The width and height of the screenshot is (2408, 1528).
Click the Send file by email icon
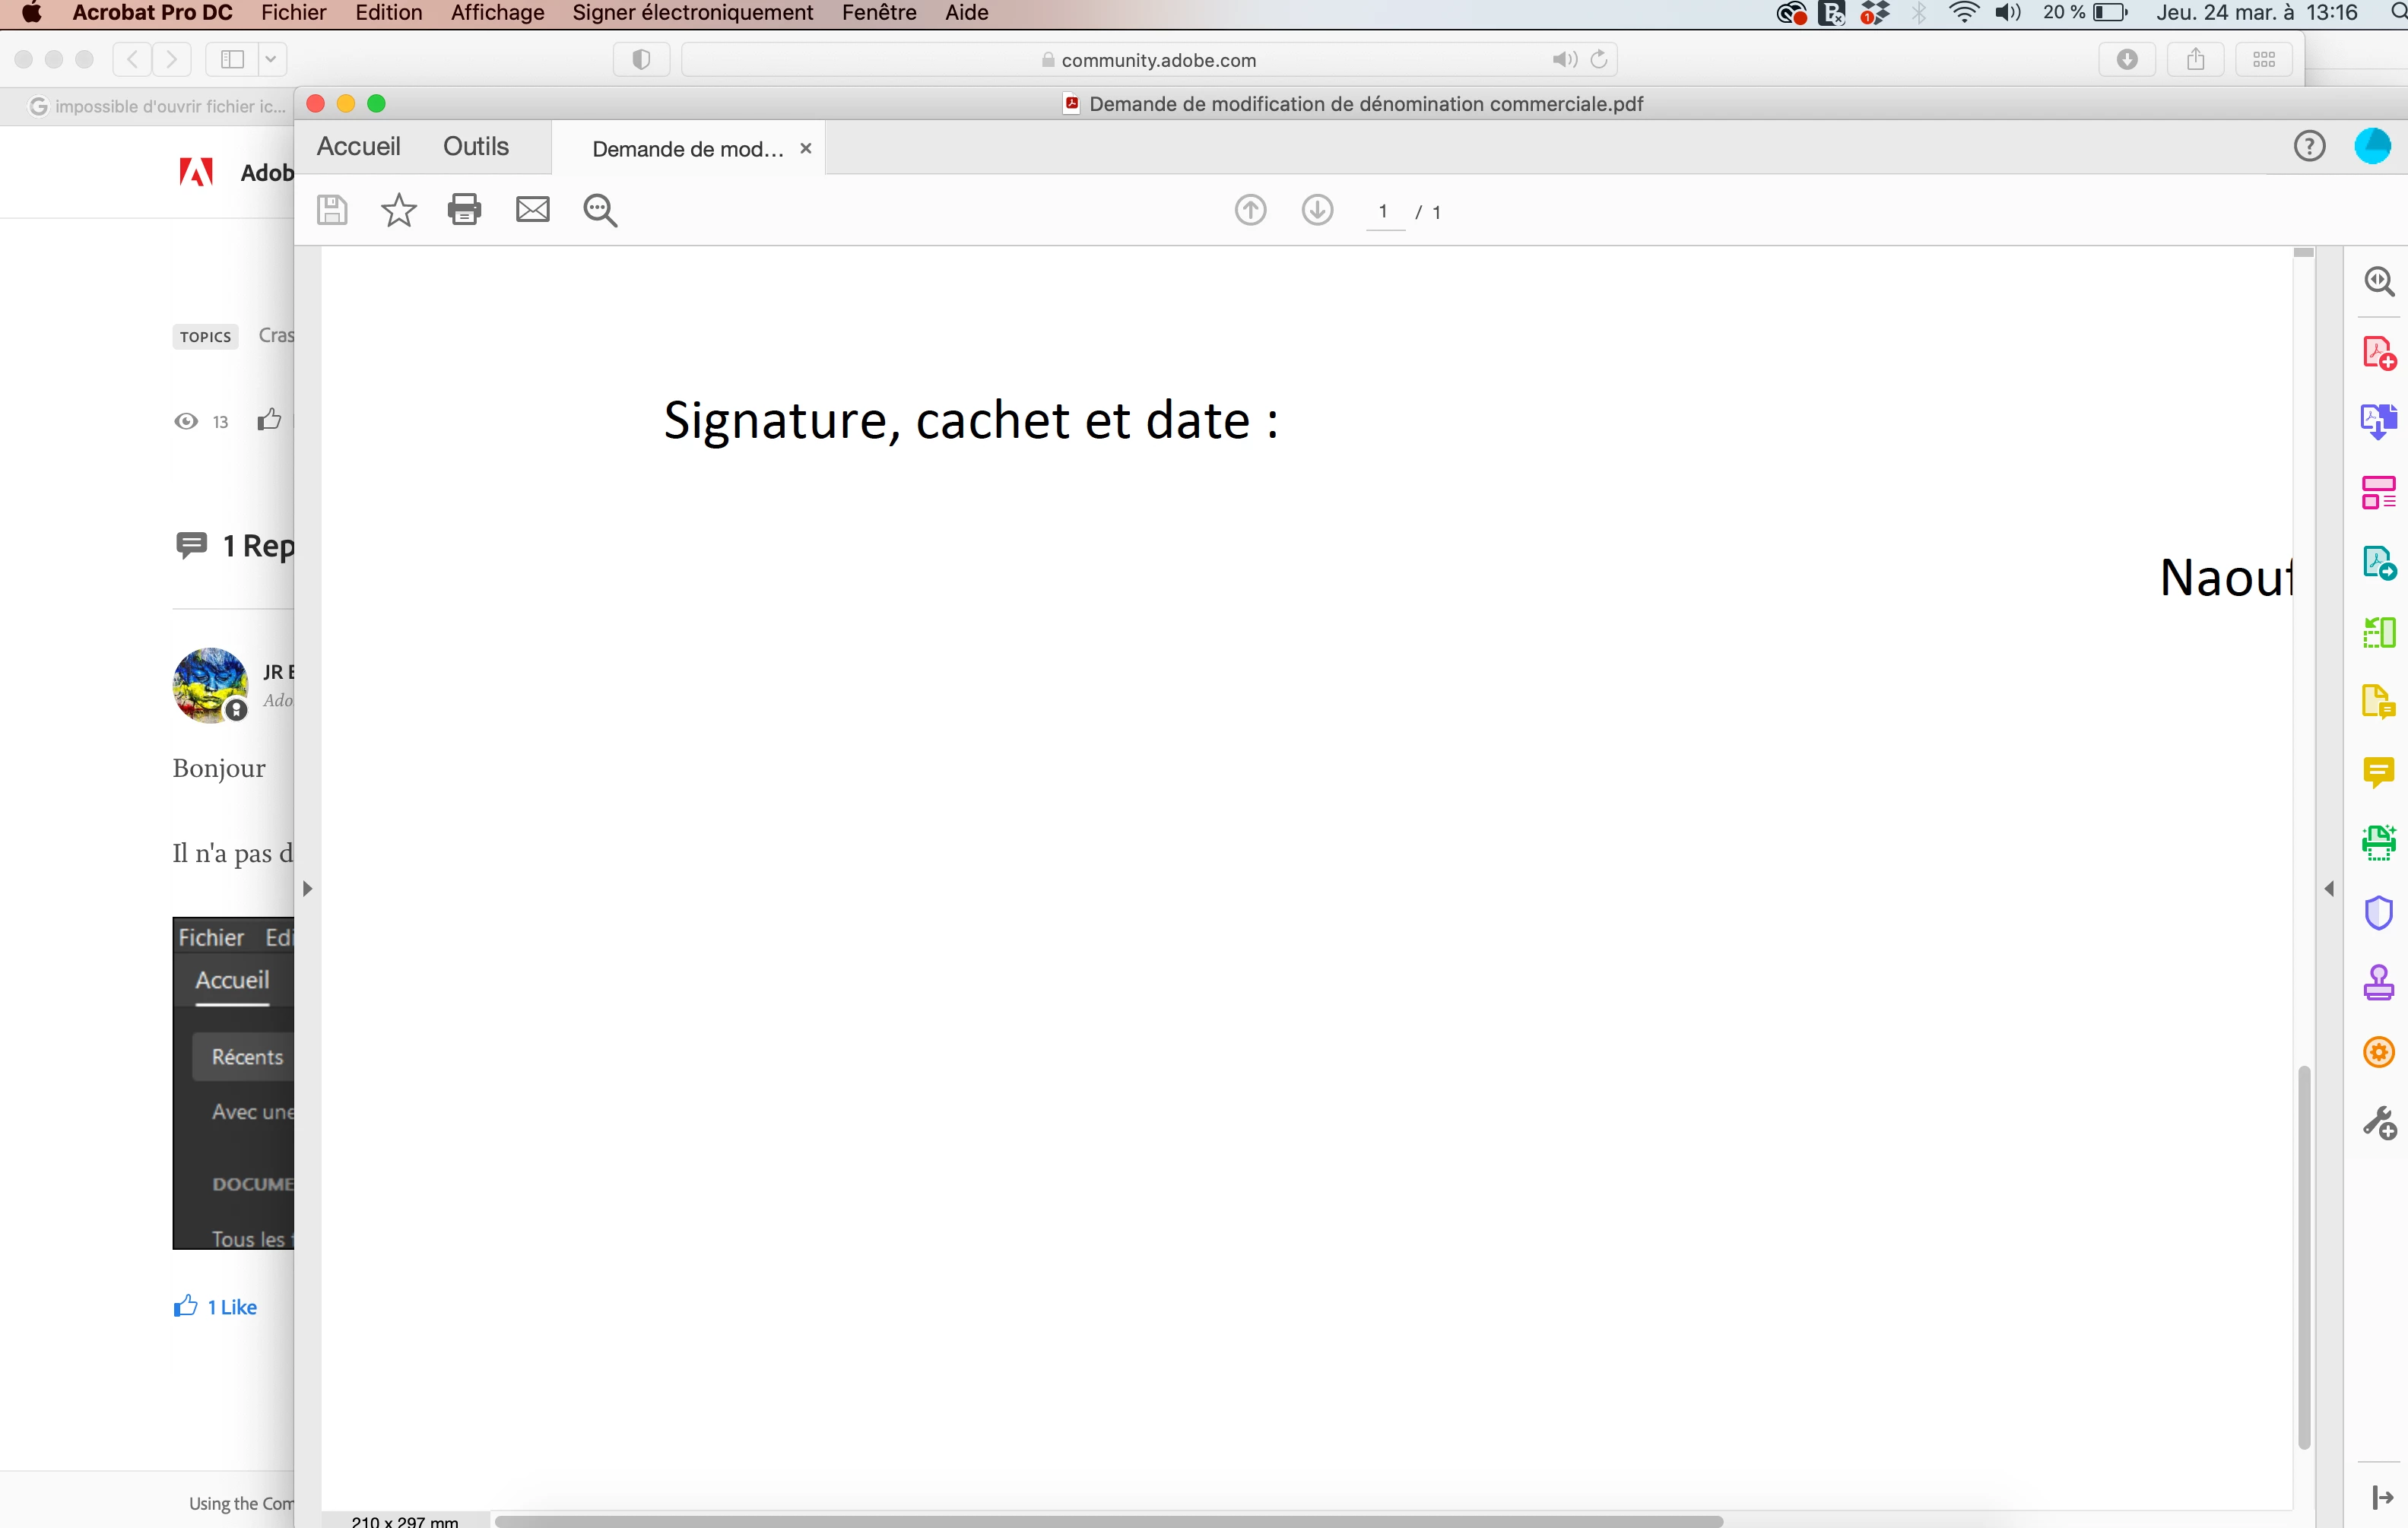(532, 210)
